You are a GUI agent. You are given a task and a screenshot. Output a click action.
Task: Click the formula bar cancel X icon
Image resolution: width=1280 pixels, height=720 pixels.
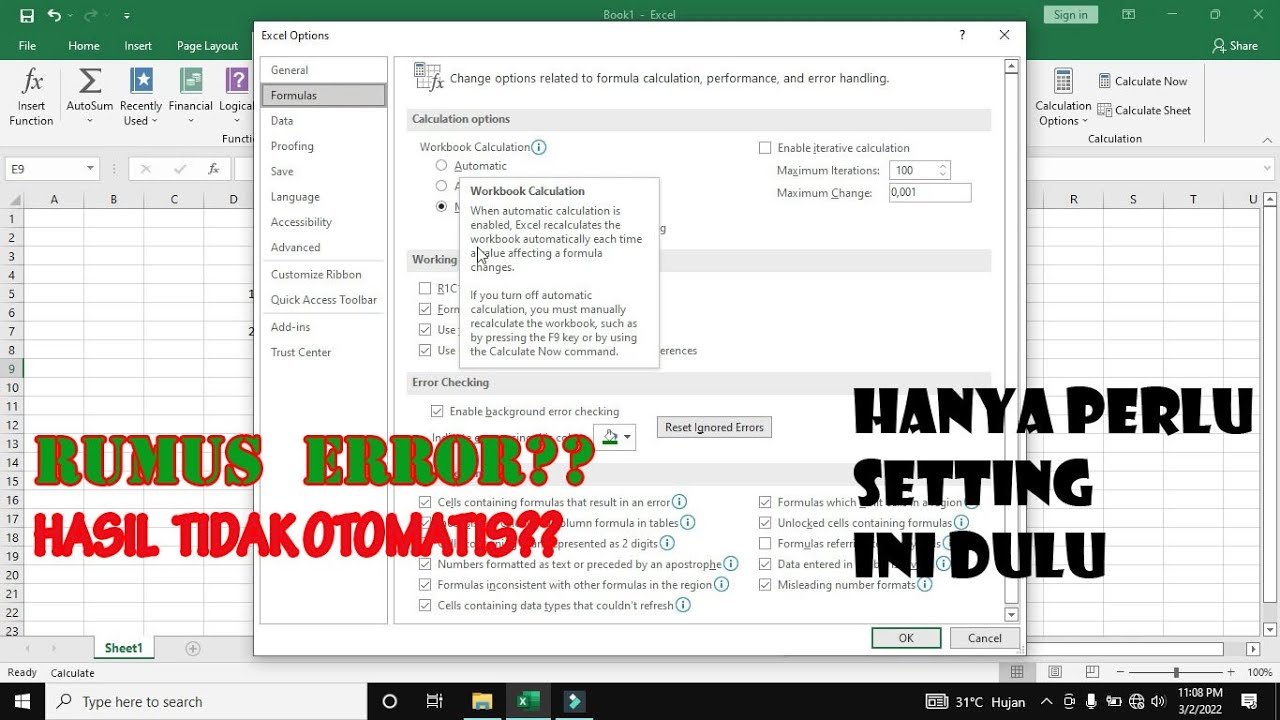coord(145,169)
